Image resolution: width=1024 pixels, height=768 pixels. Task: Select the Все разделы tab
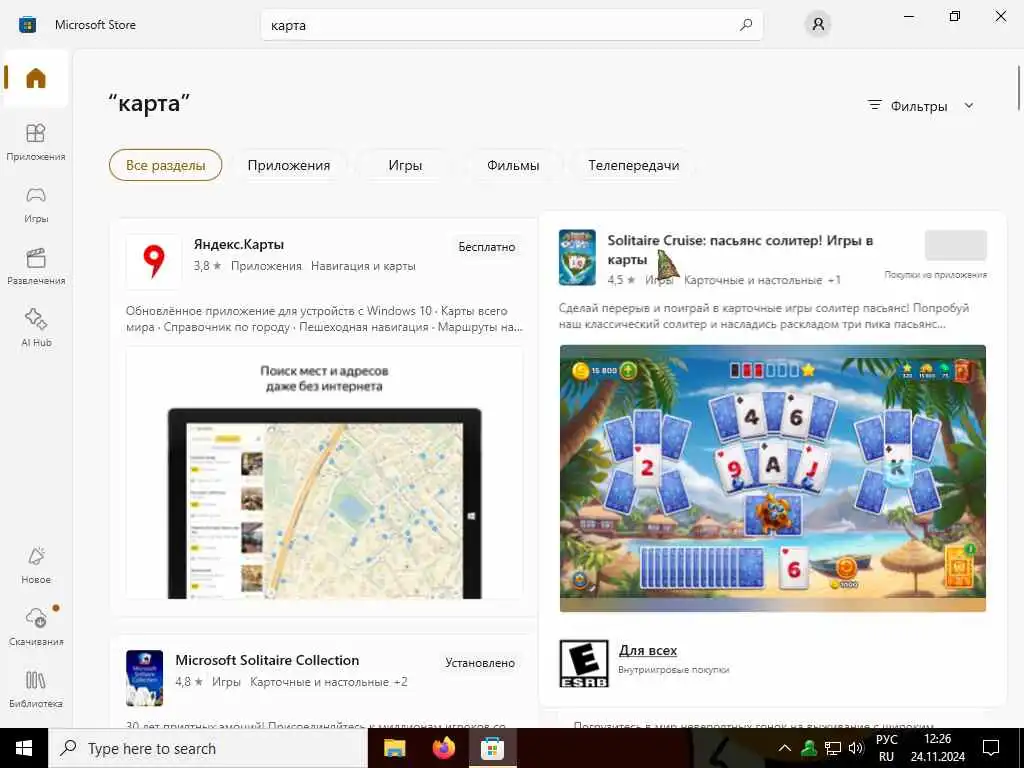pos(165,165)
